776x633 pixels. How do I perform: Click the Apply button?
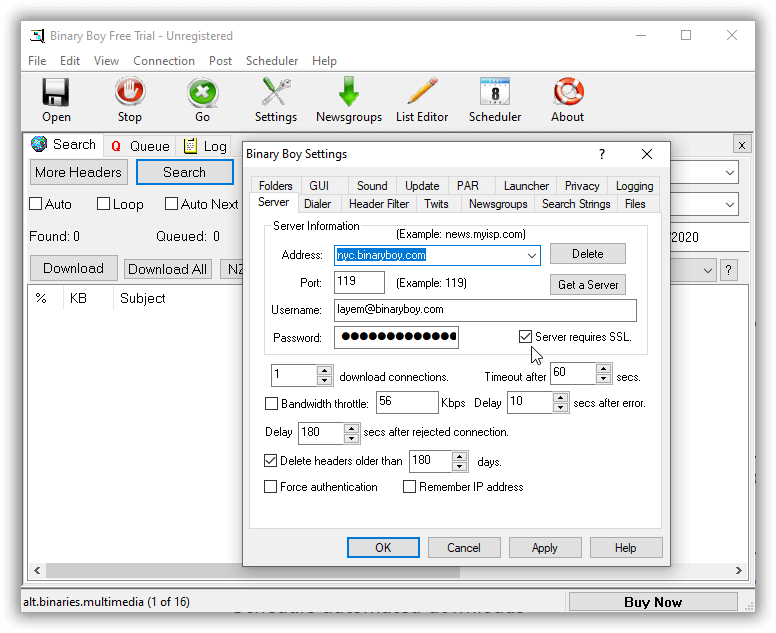pyautogui.click(x=545, y=547)
